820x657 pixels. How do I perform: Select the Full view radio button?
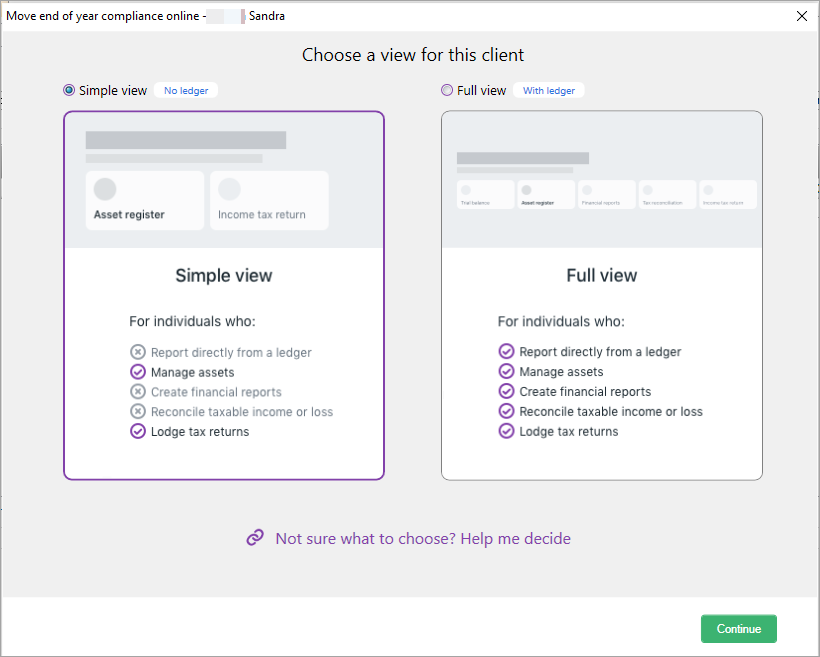click(x=446, y=90)
